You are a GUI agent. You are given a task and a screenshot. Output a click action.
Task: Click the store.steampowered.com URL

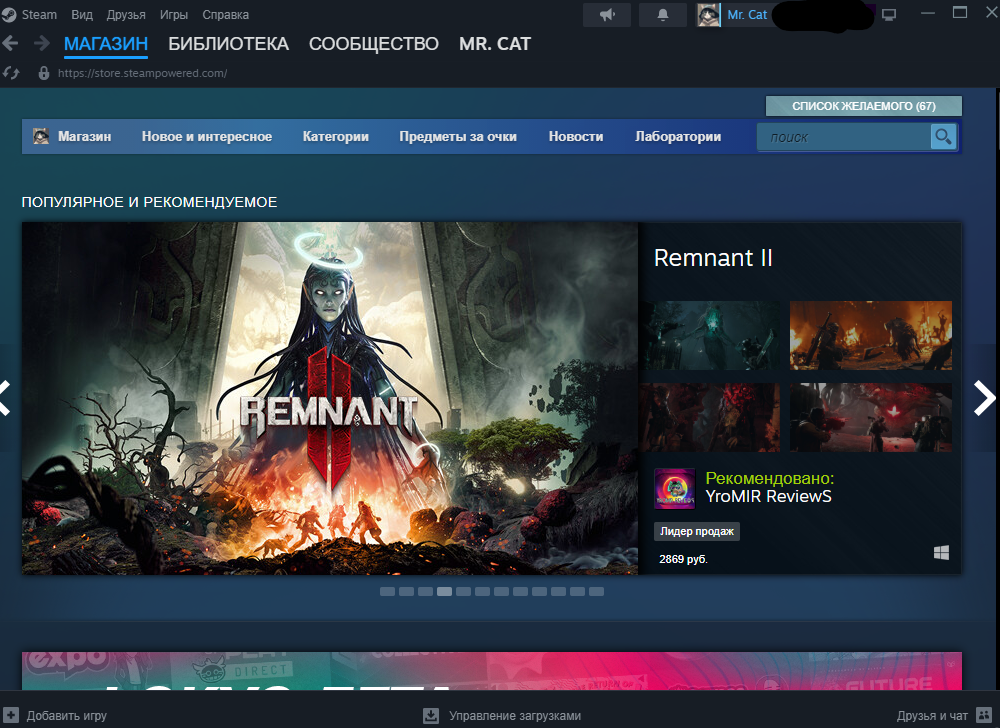pos(142,73)
